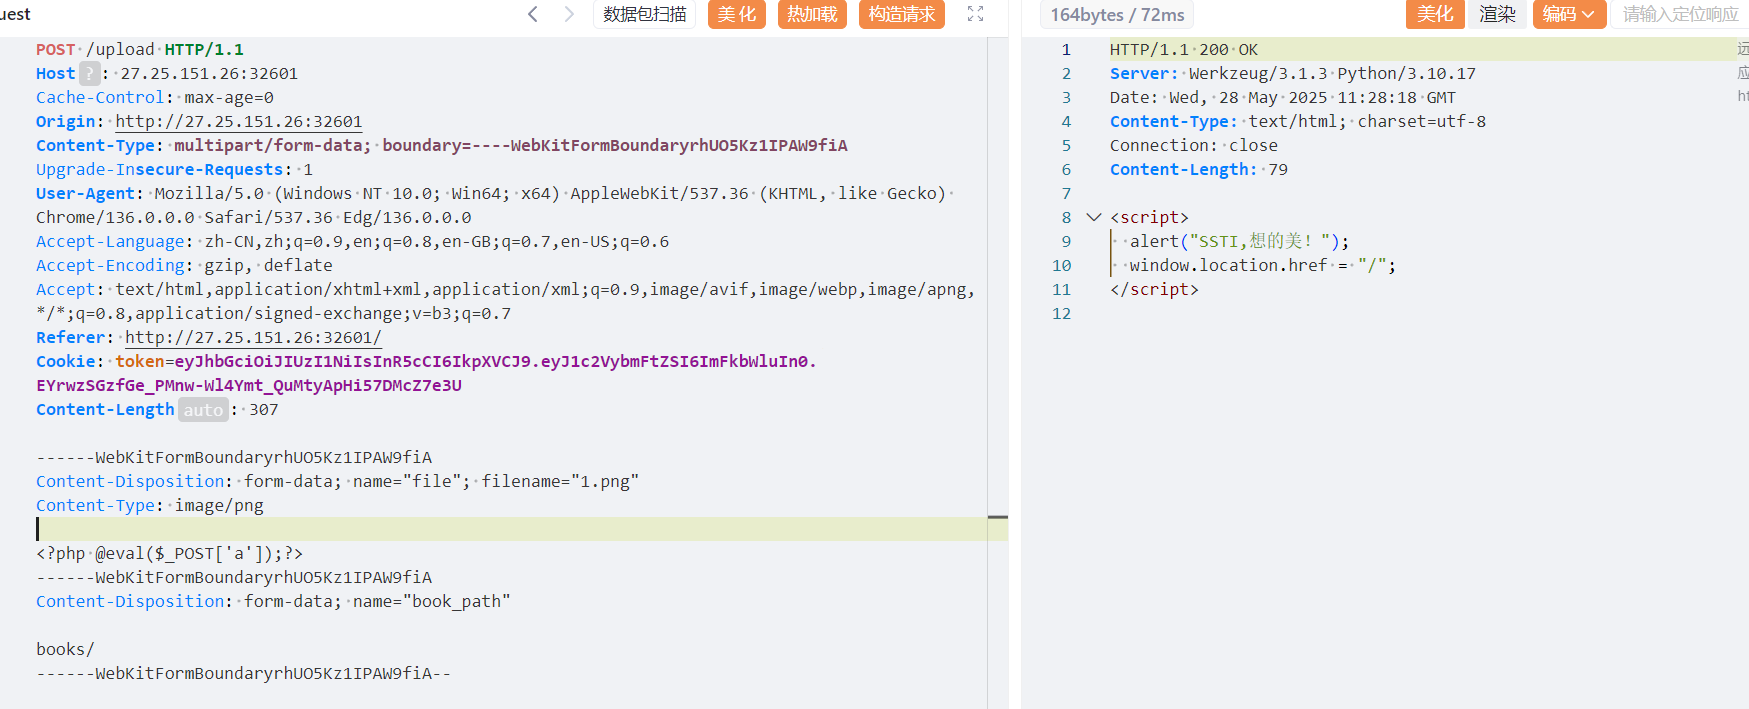
Task: Click line number 12 in response gutter
Action: click(x=1061, y=313)
